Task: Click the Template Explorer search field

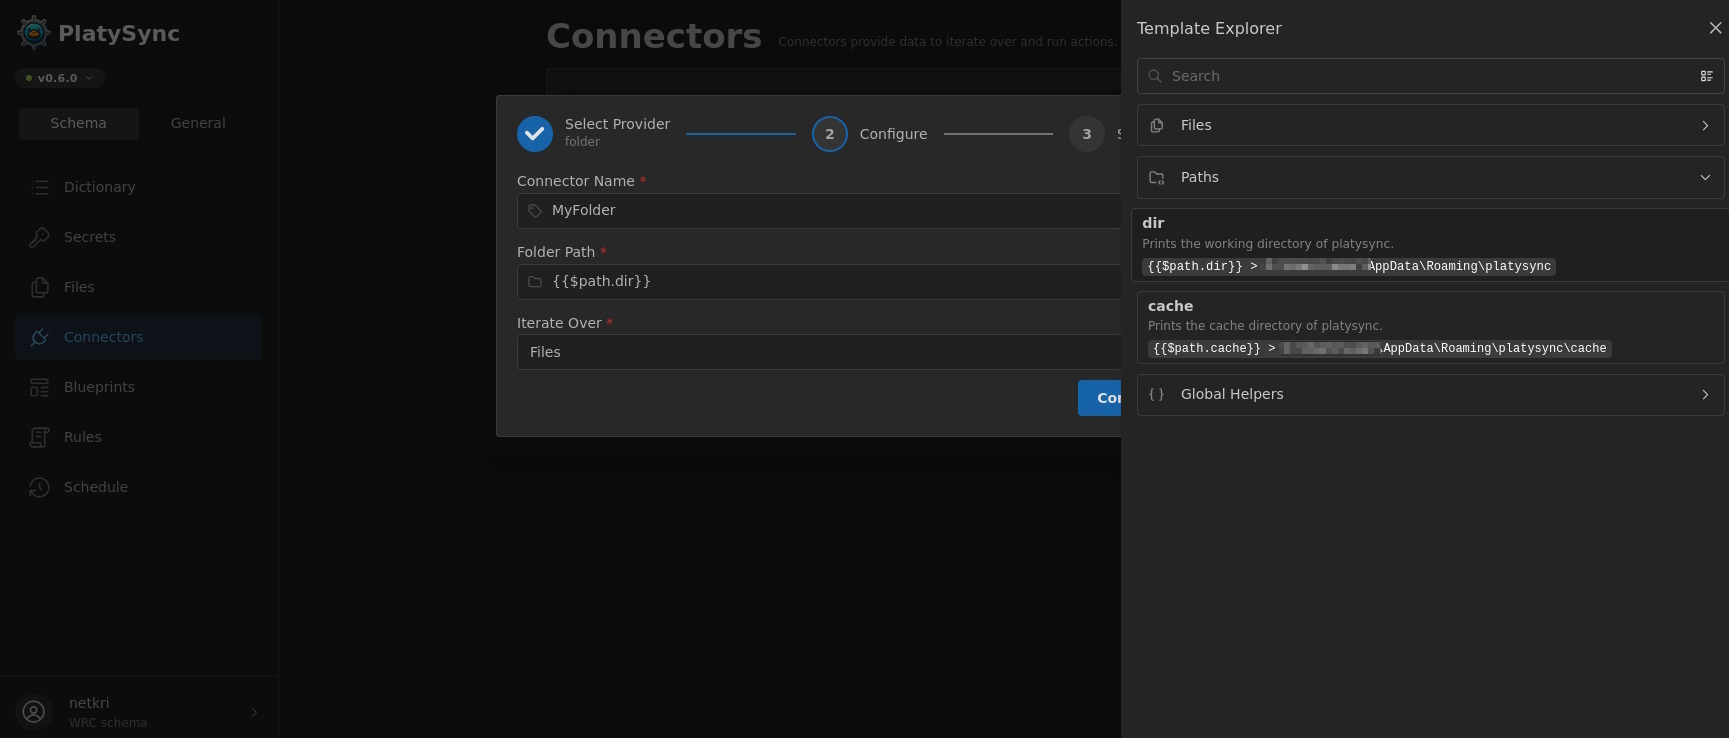Action: click(x=1430, y=76)
